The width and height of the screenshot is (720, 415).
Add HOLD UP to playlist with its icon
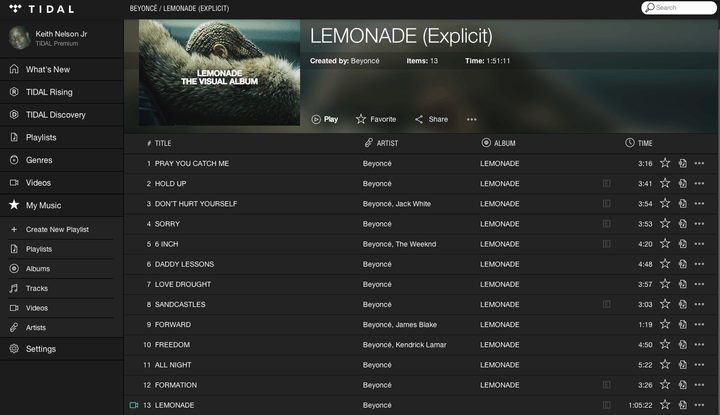coord(682,184)
